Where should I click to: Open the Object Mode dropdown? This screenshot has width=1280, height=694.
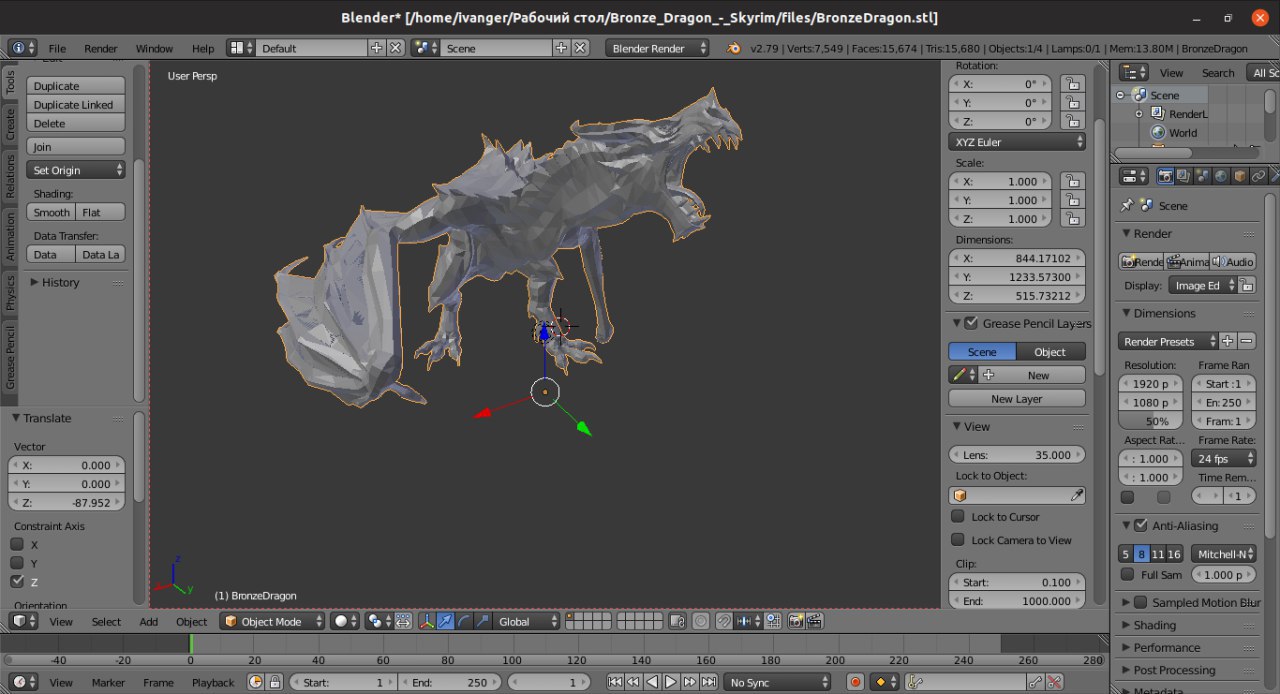pyautogui.click(x=273, y=621)
